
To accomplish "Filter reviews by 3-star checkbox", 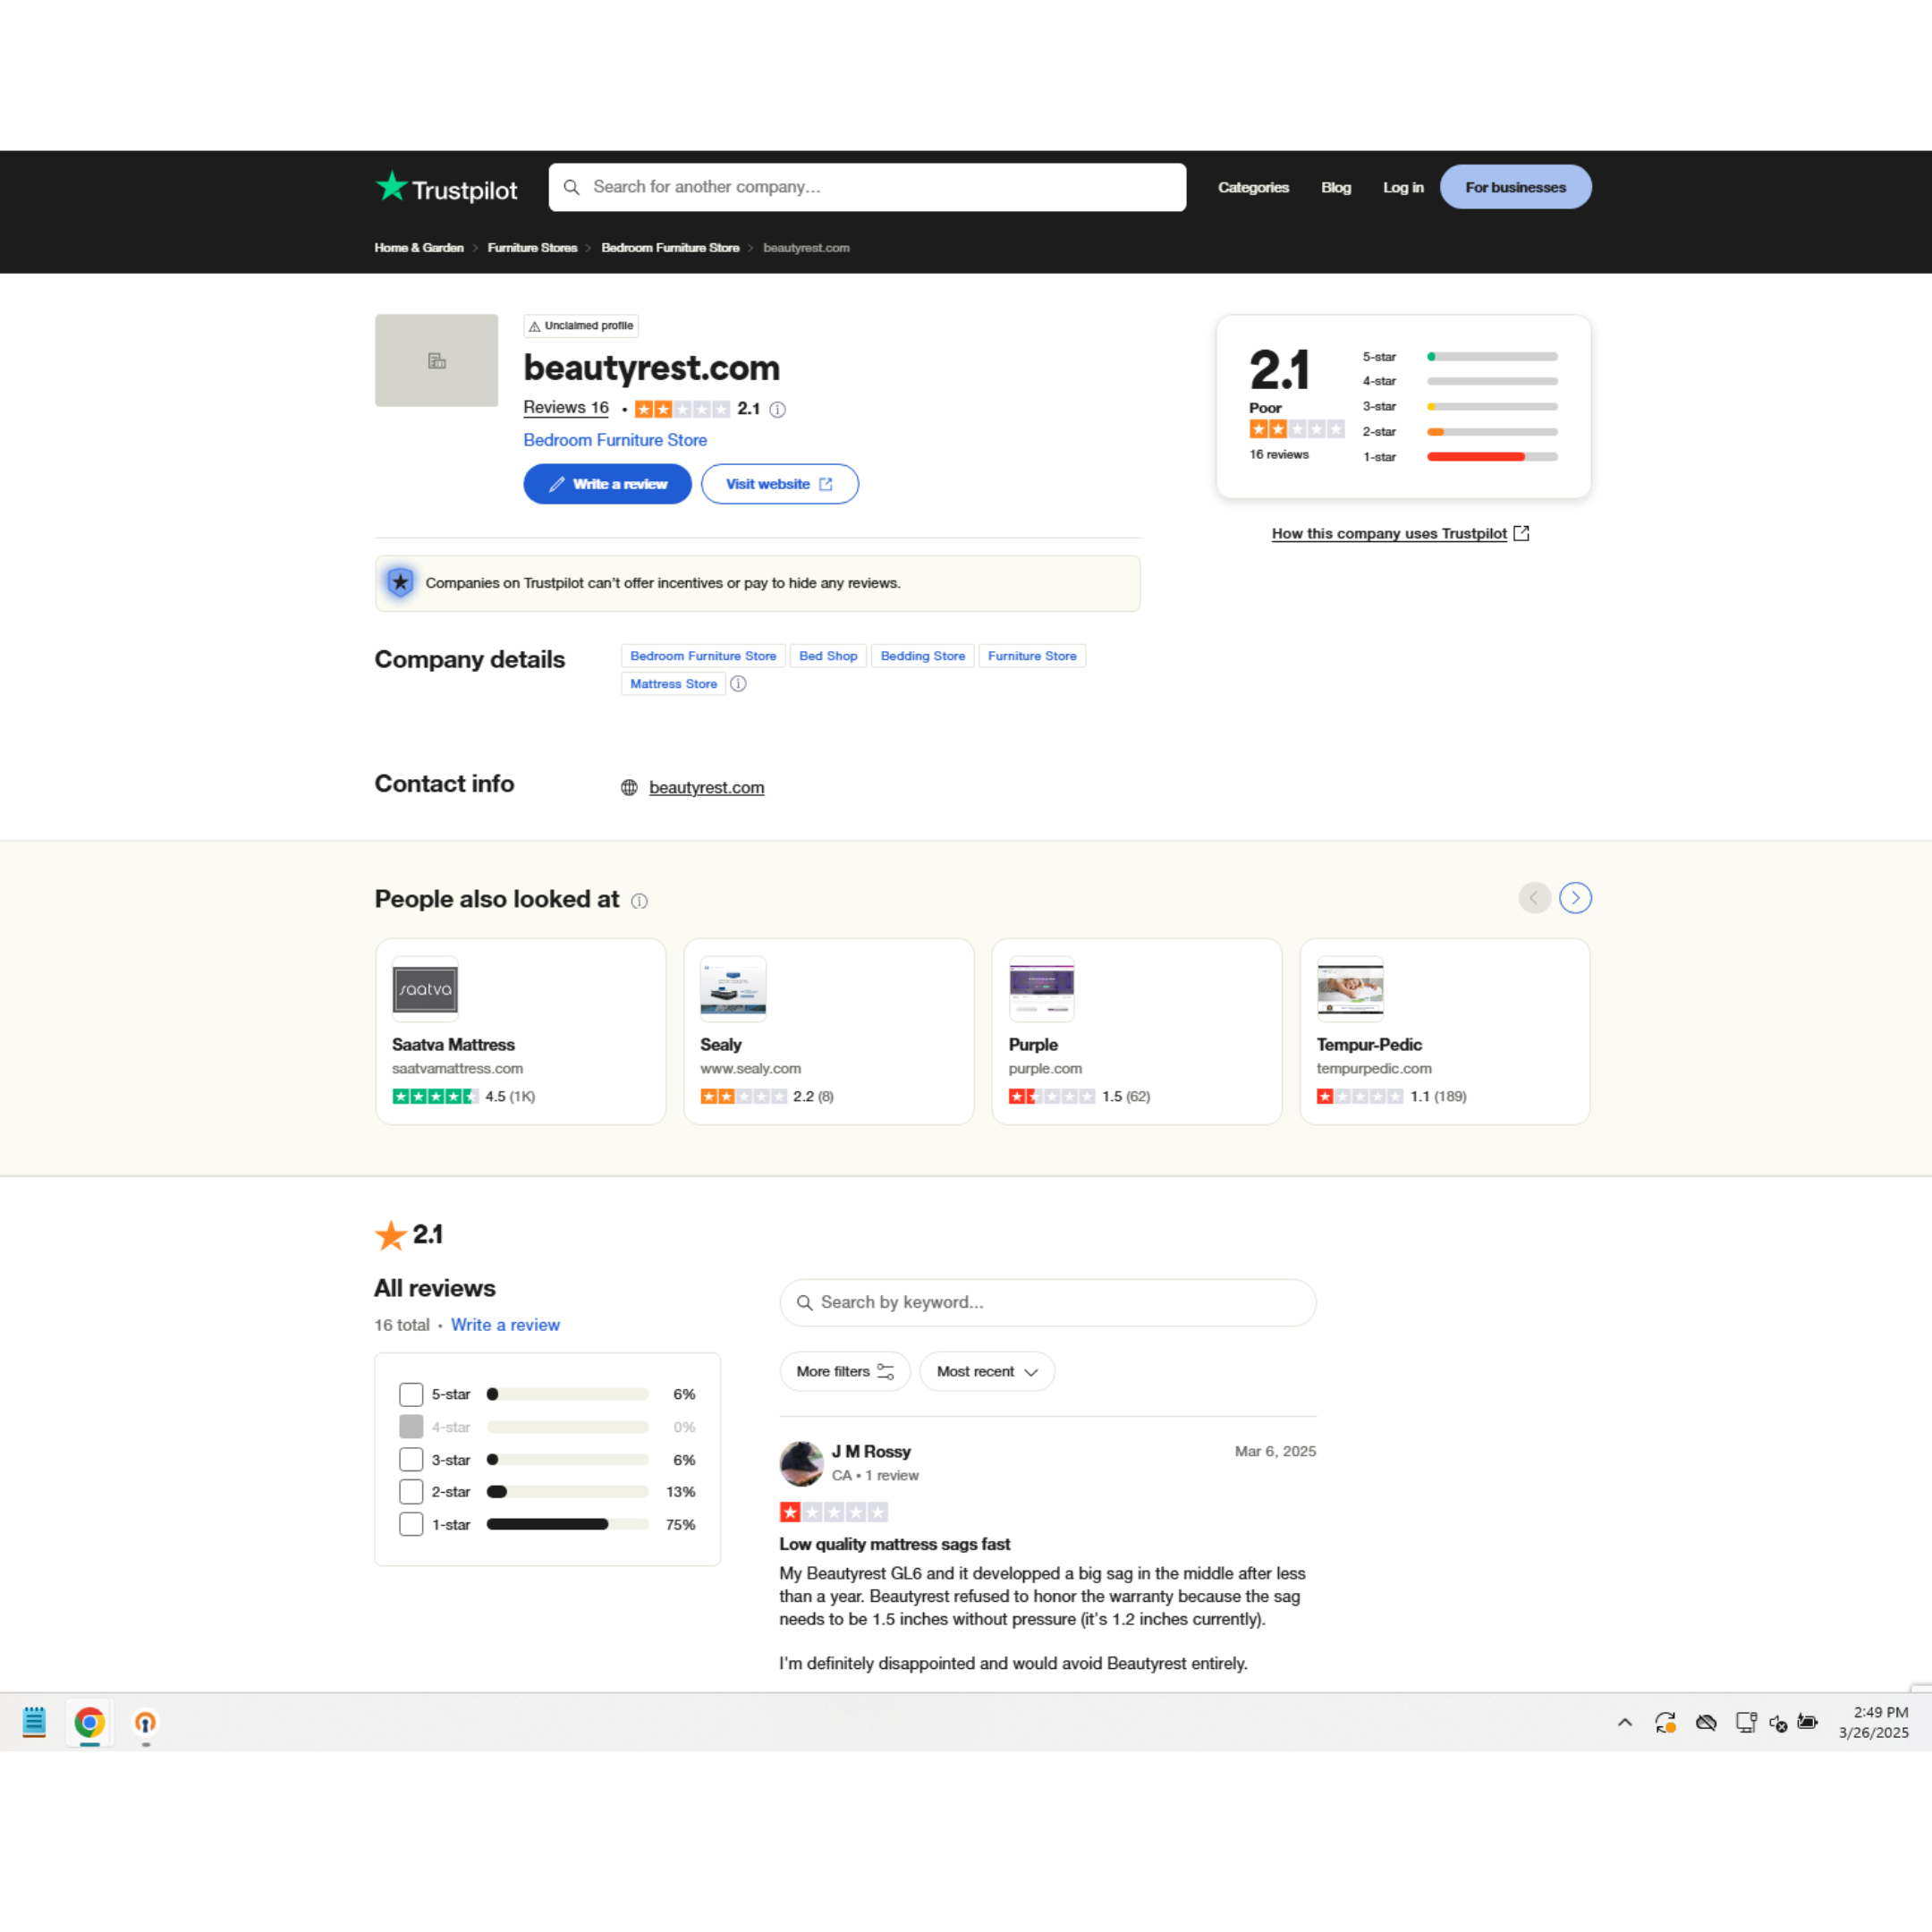I will [411, 1459].
